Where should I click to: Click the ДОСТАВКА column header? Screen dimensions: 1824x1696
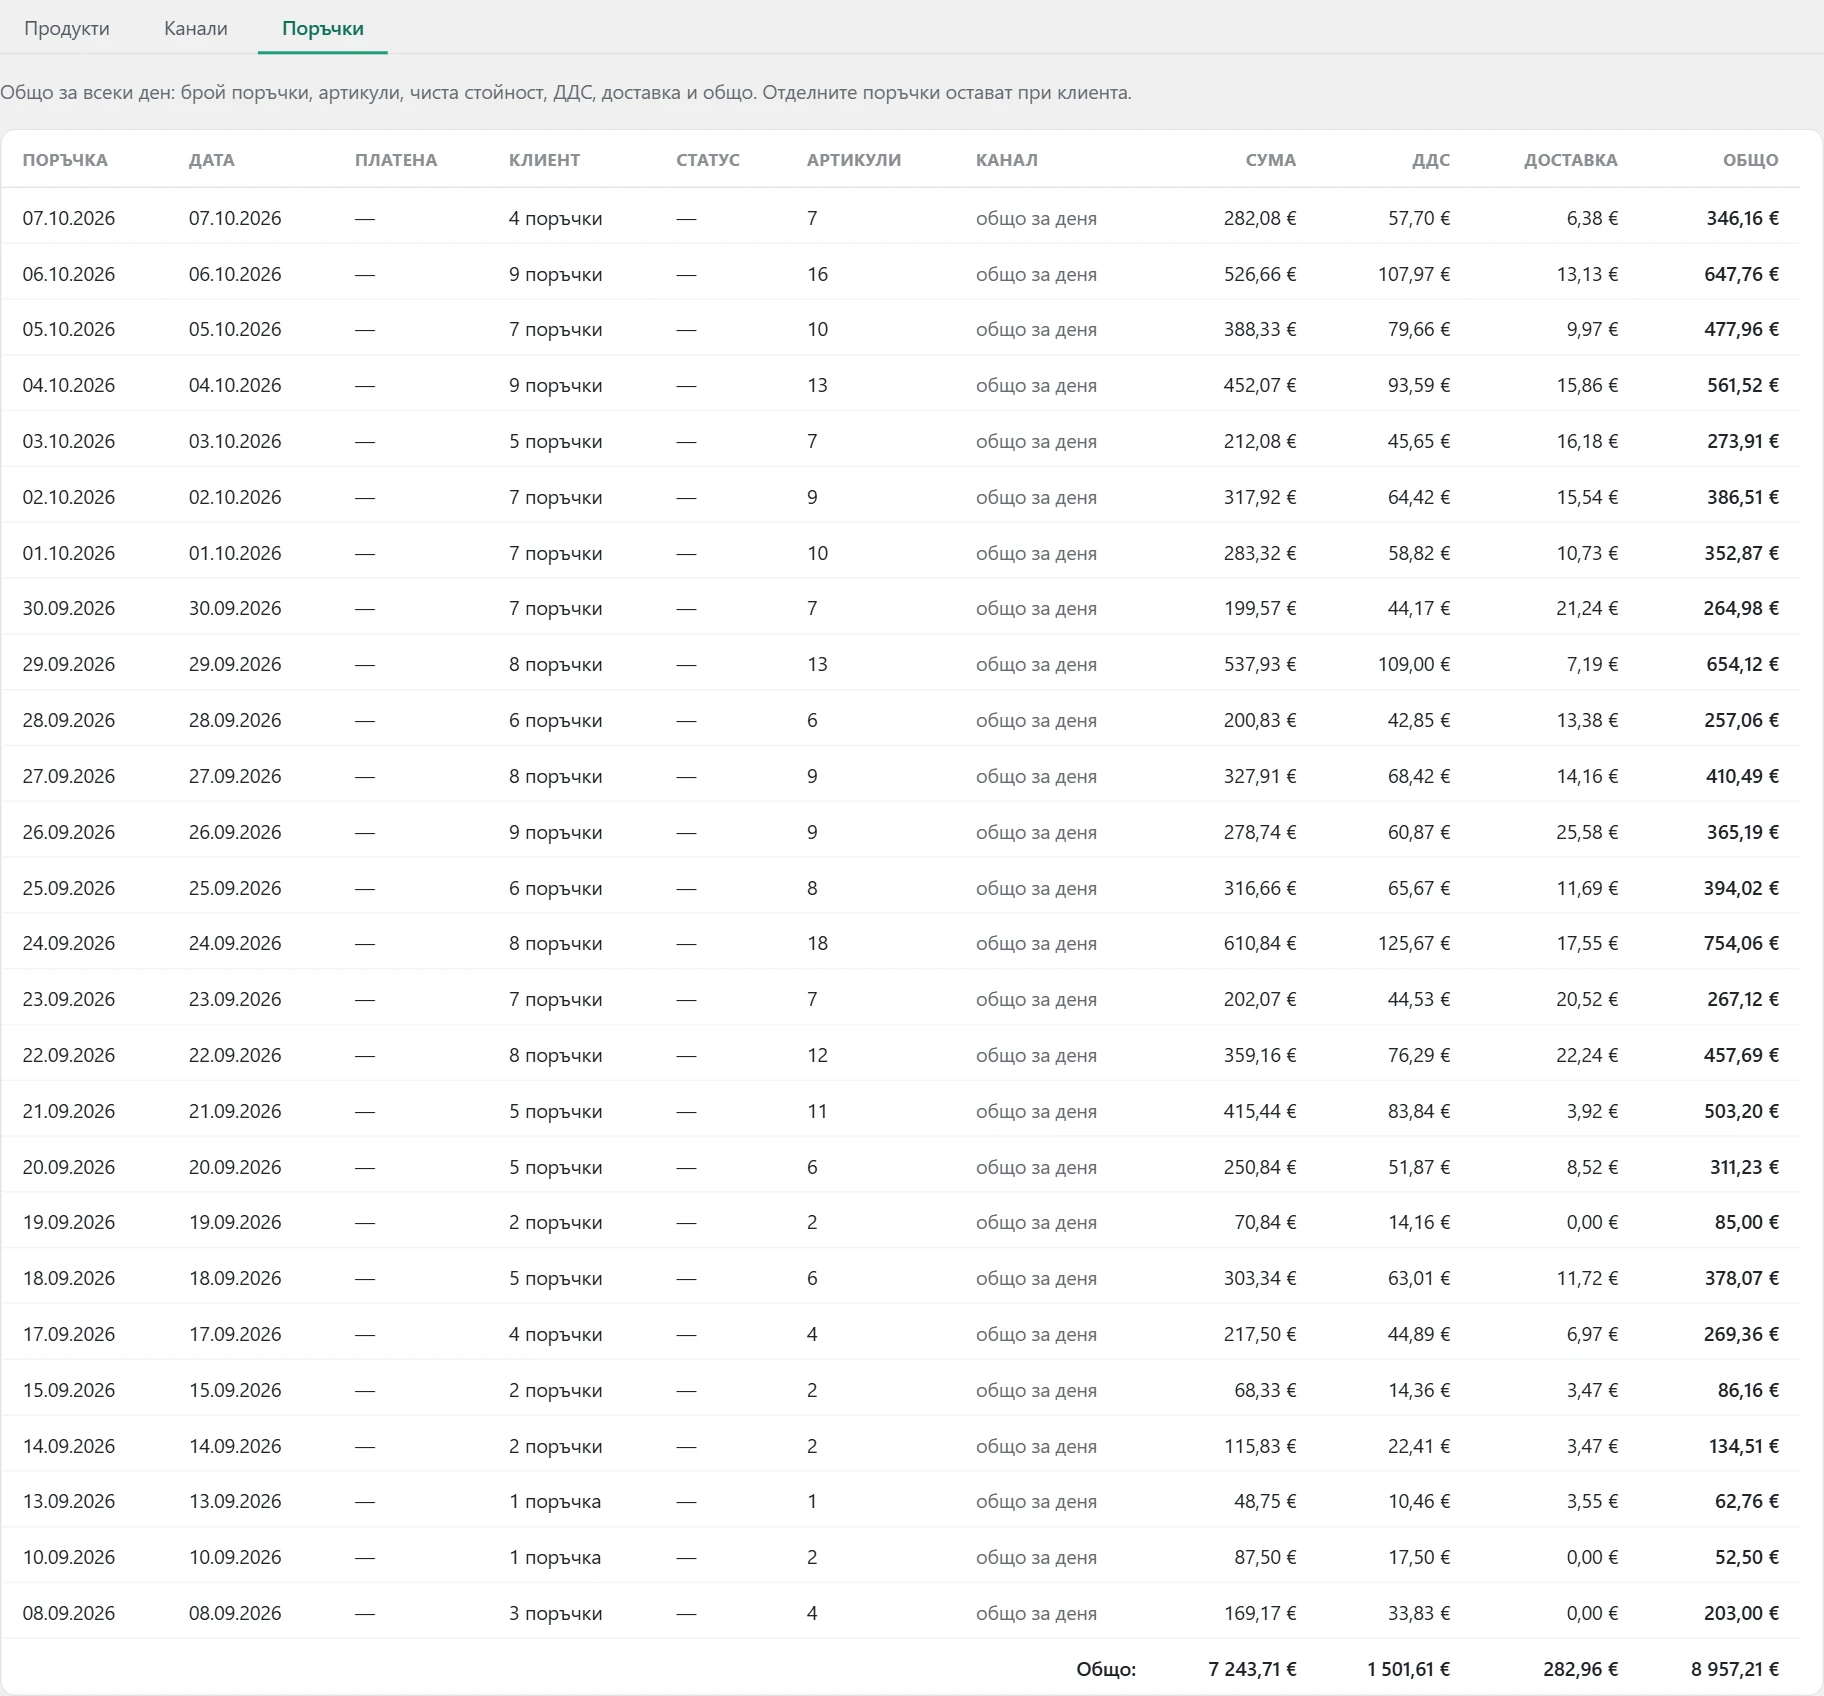tap(1571, 160)
